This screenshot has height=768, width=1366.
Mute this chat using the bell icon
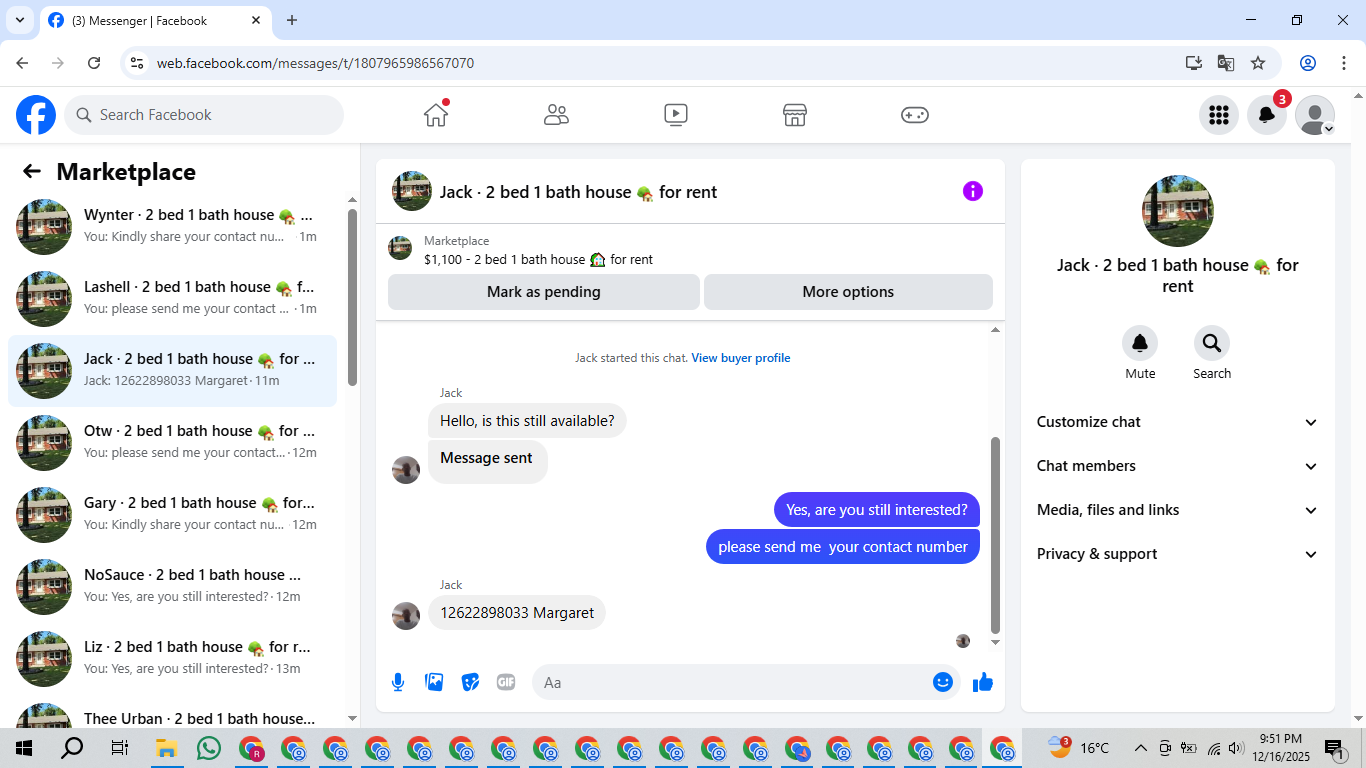click(1140, 343)
